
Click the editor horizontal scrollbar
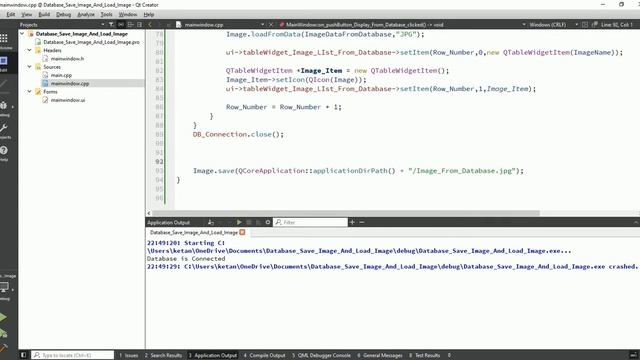pyautogui.click(x=345, y=213)
